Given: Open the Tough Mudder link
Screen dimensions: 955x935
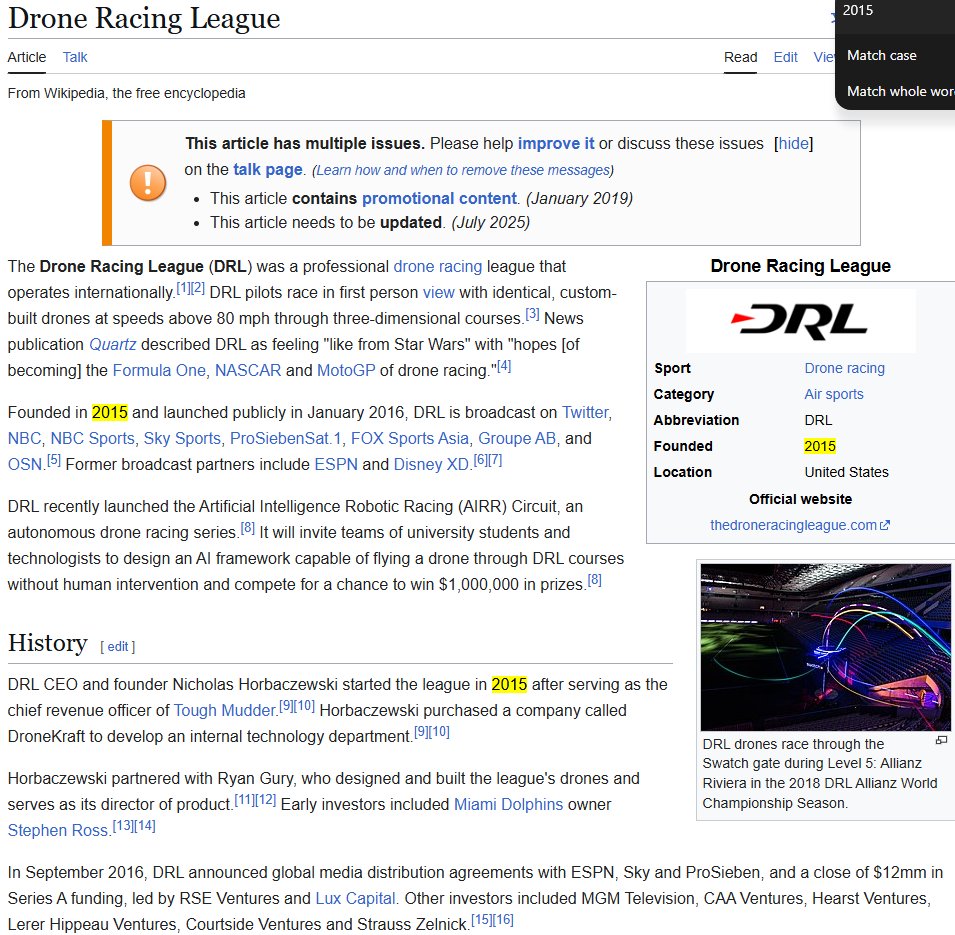Looking at the screenshot, I should click(x=225, y=710).
